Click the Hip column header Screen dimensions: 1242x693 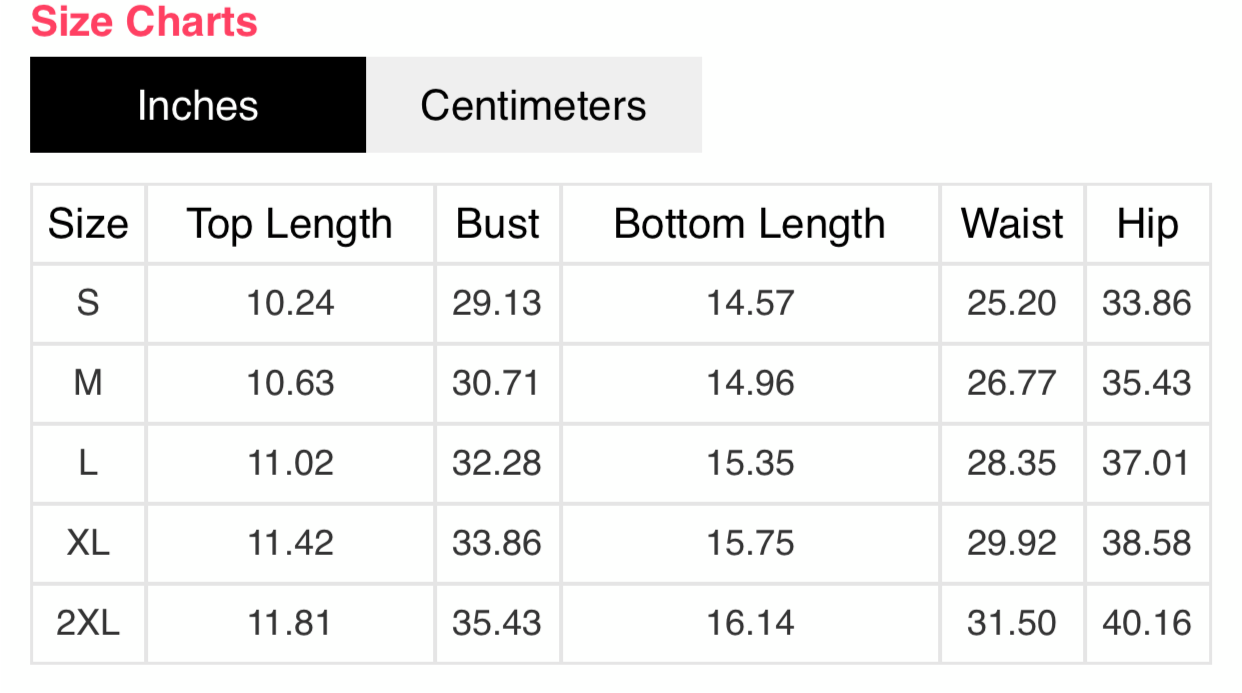1147,224
